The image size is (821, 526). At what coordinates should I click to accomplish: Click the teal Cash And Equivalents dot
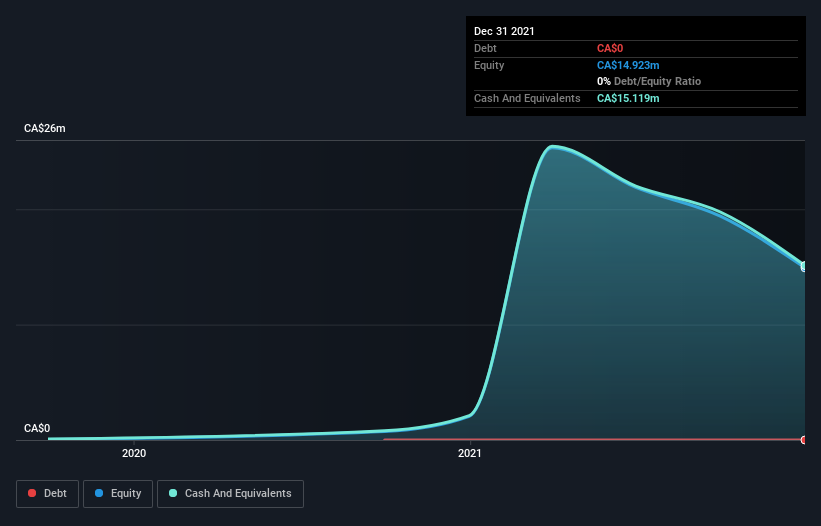(173, 493)
